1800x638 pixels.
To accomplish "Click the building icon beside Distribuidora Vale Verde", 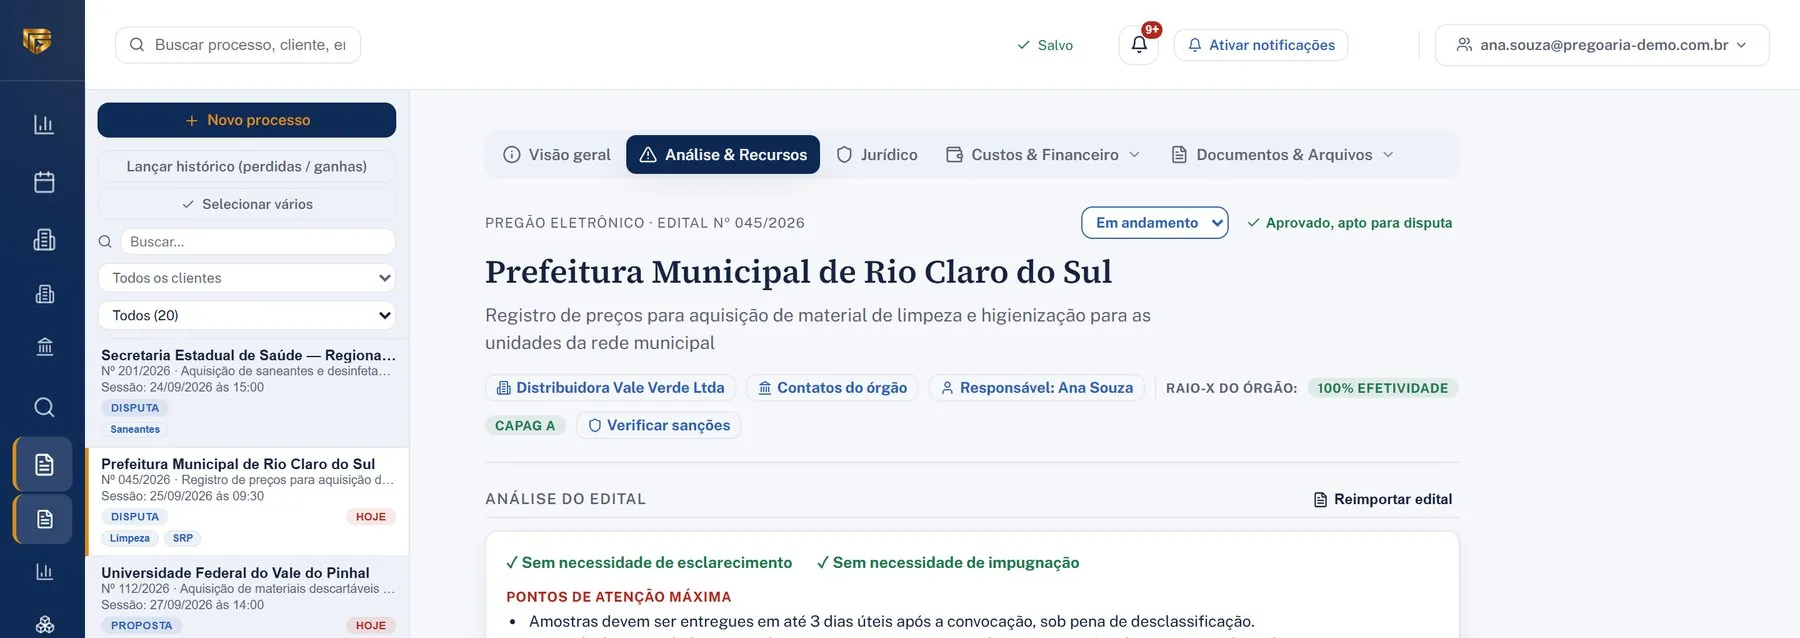I will 503,388.
